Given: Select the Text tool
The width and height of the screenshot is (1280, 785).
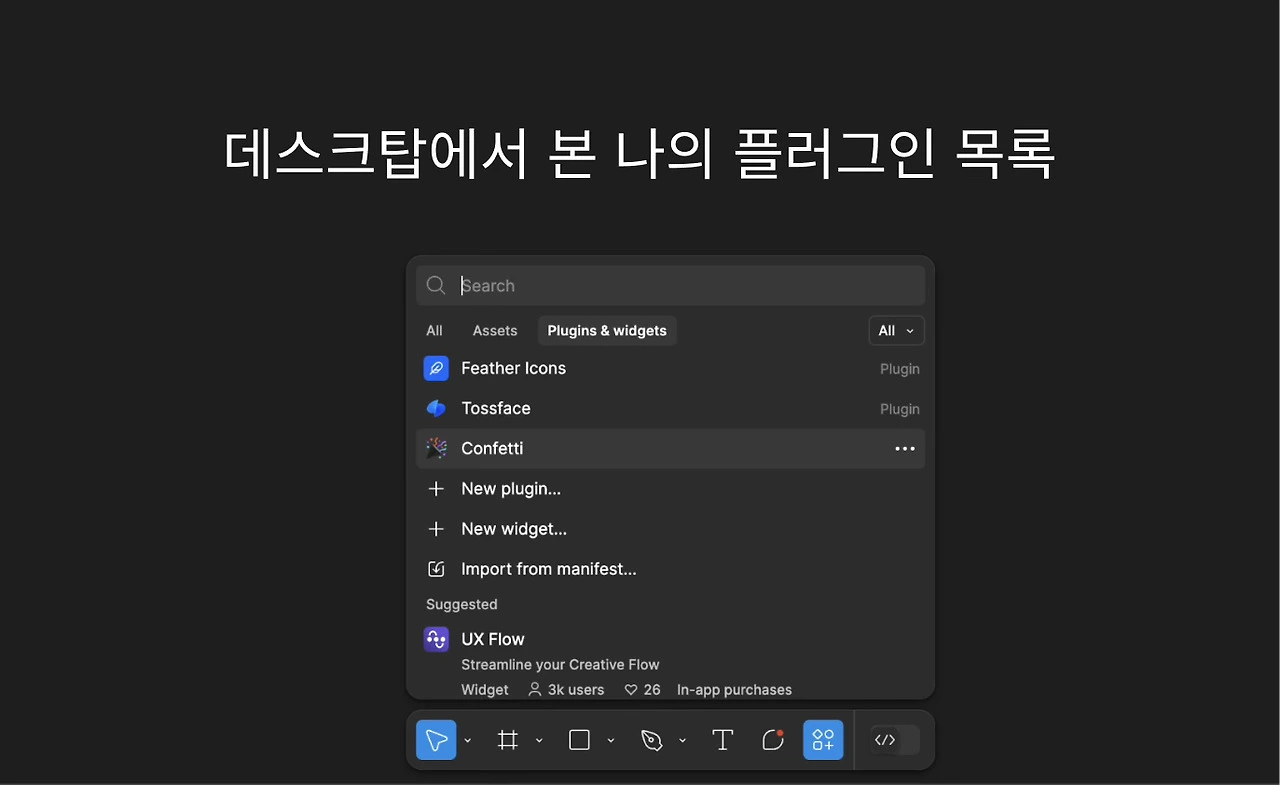Looking at the screenshot, I should (x=723, y=740).
